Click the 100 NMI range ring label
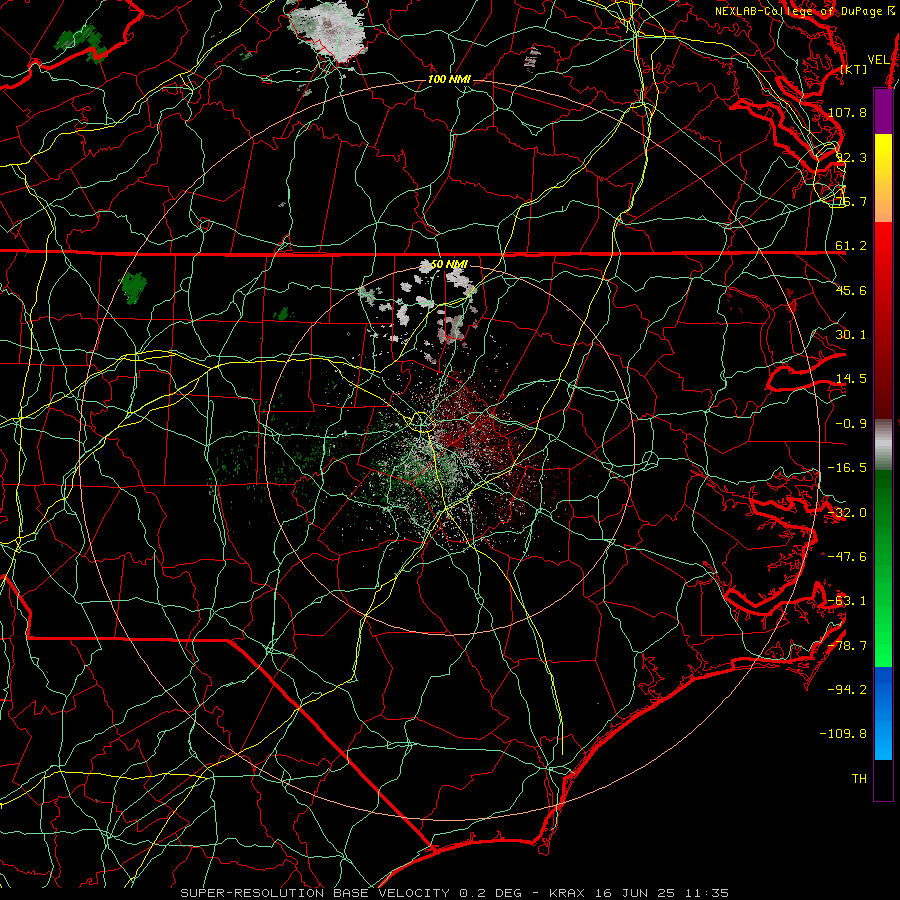The height and width of the screenshot is (900, 900). coord(449,79)
